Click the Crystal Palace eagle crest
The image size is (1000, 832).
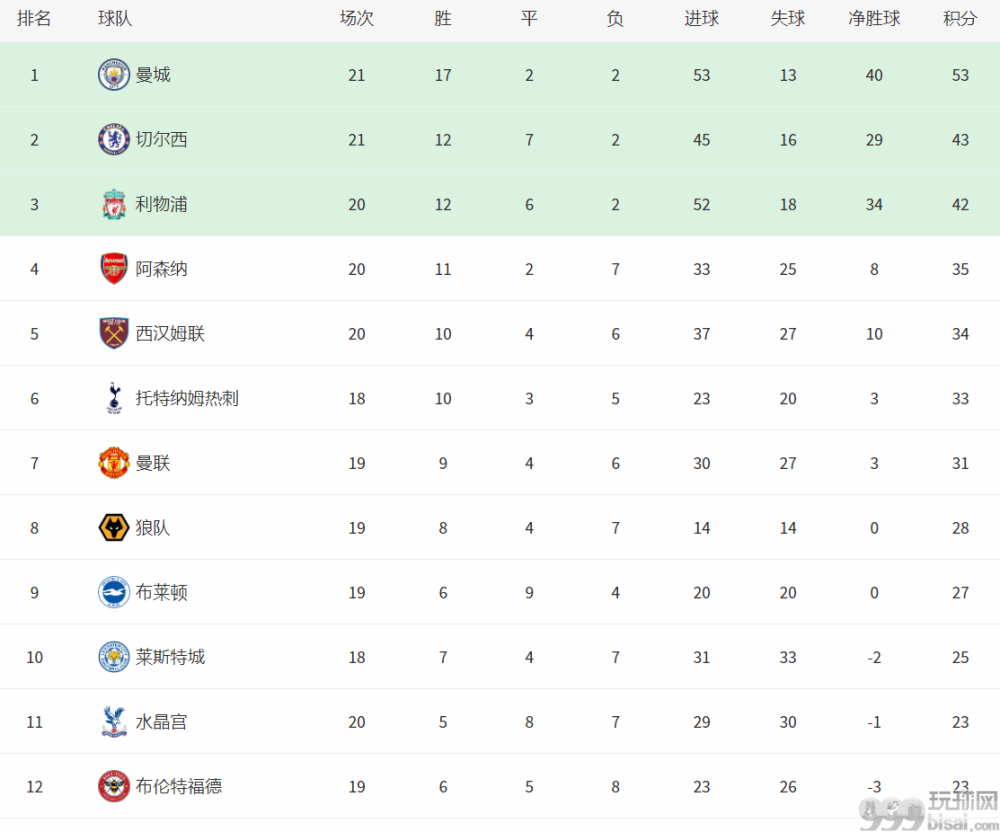pyautogui.click(x=114, y=722)
